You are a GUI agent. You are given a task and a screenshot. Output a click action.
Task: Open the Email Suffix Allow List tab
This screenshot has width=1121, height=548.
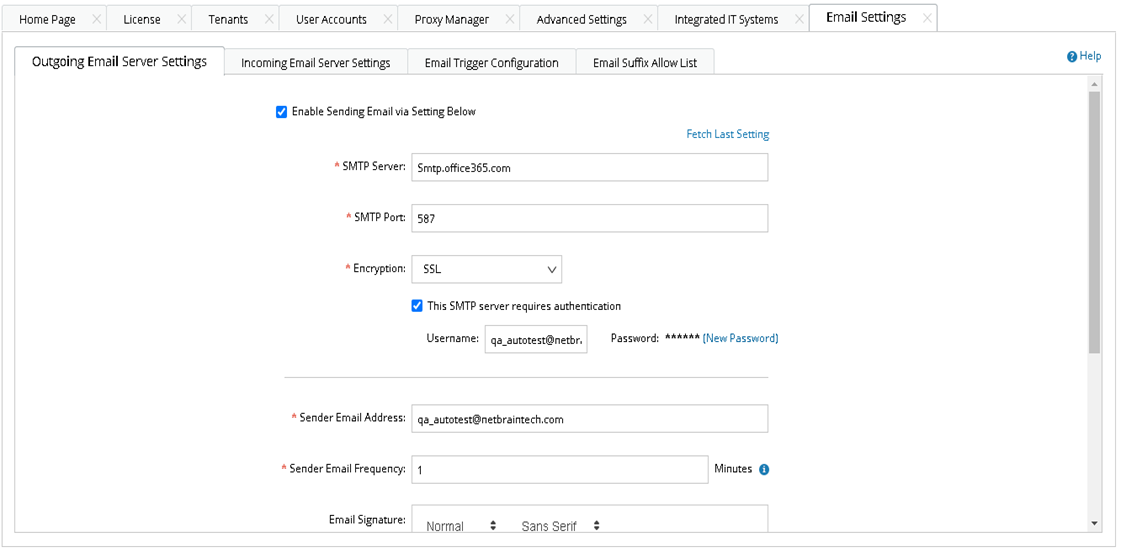(x=645, y=63)
